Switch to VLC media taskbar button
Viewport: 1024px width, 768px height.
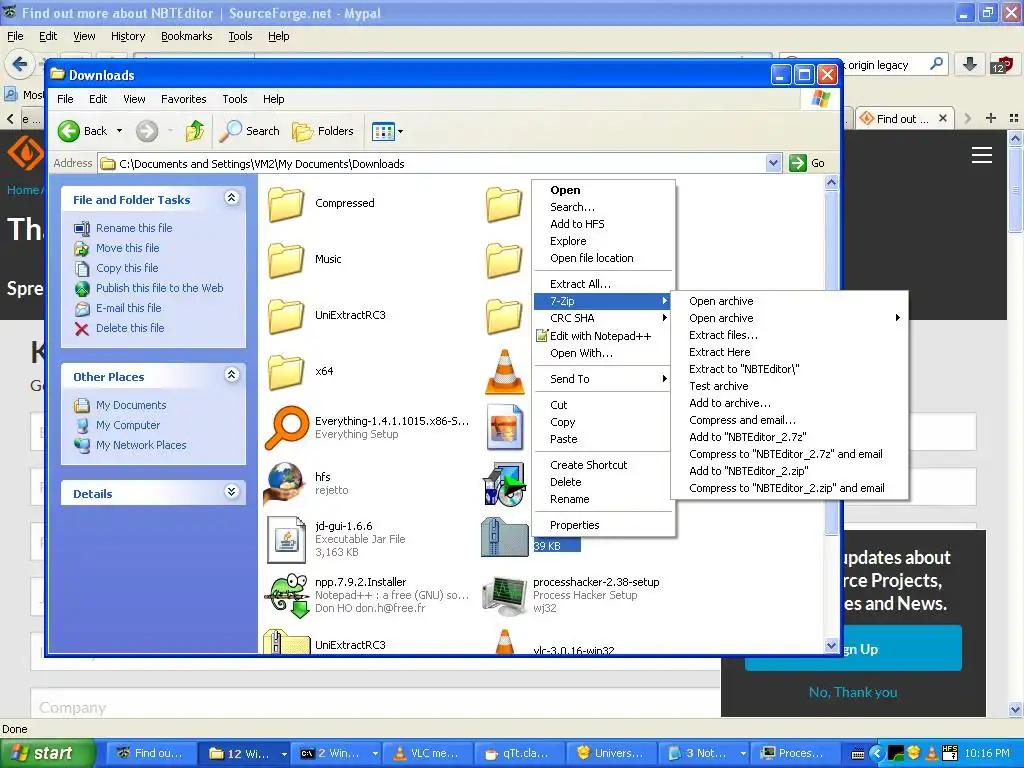point(426,754)
